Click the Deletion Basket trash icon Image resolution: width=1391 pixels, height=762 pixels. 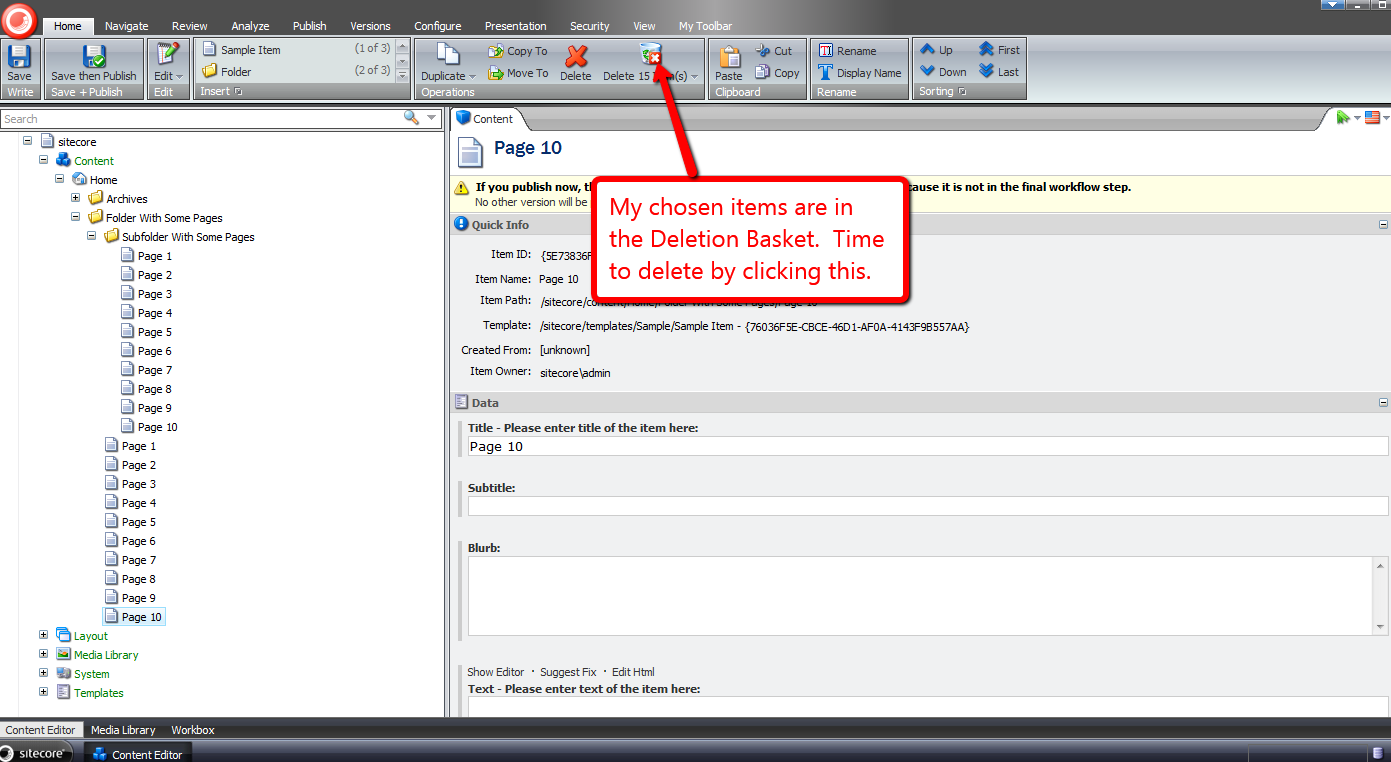[651, 55]
